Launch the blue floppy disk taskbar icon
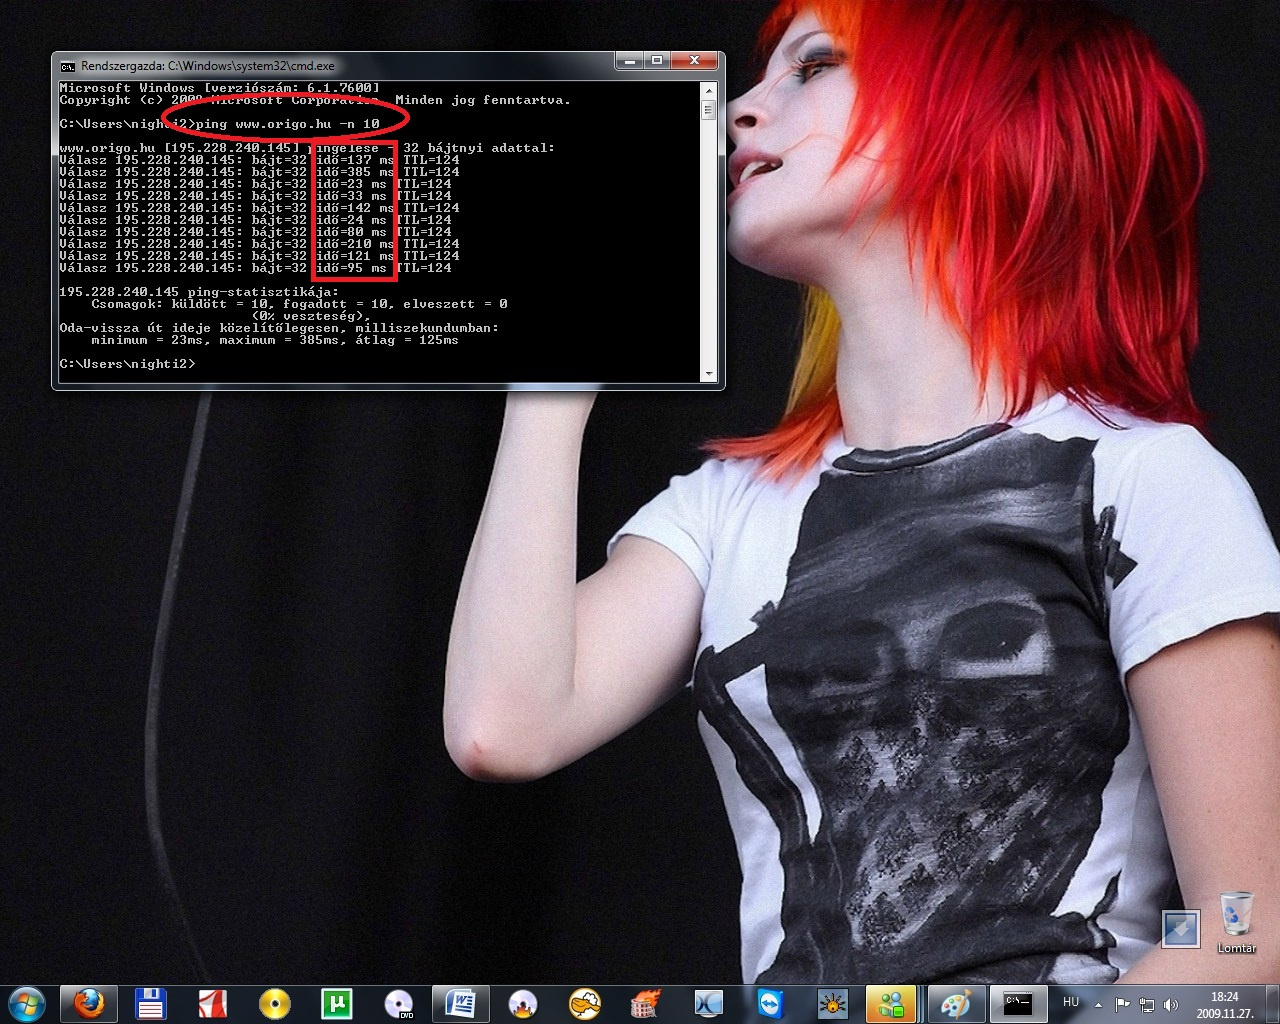This screenshot has width=1280, height=1024. tap(151, 1003)
